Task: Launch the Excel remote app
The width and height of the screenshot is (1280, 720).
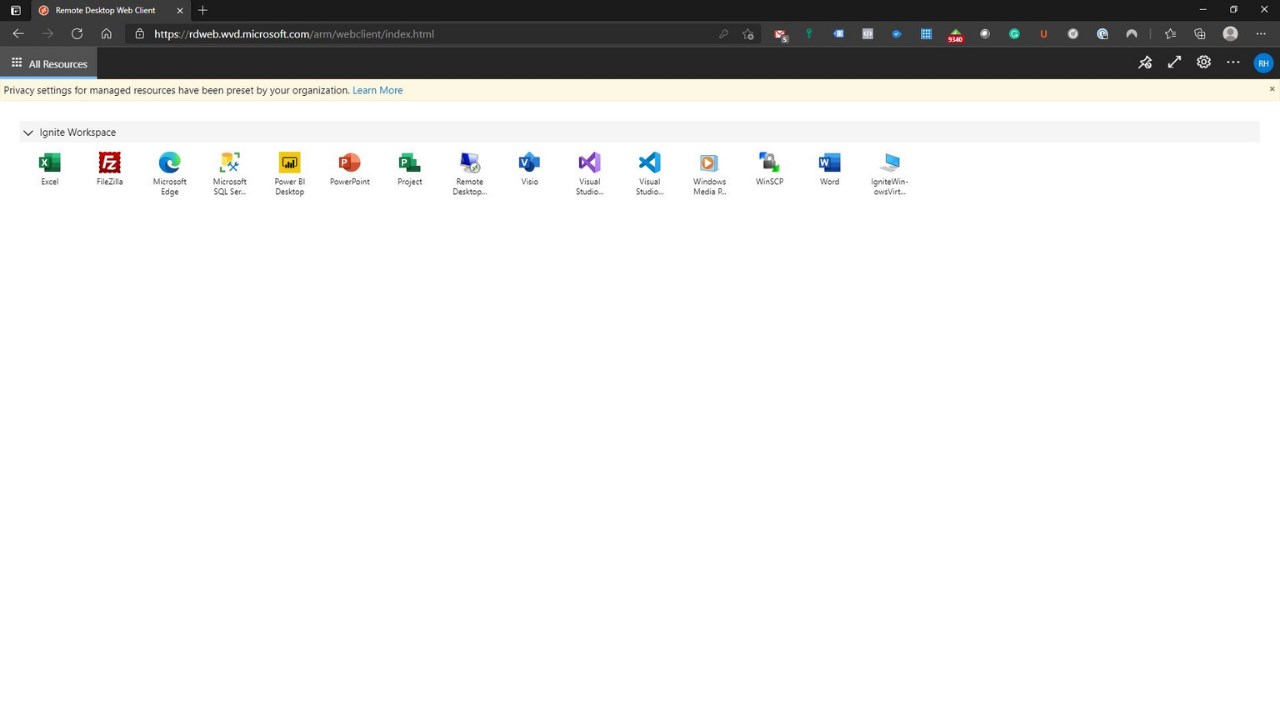Action: pos(49,168)
